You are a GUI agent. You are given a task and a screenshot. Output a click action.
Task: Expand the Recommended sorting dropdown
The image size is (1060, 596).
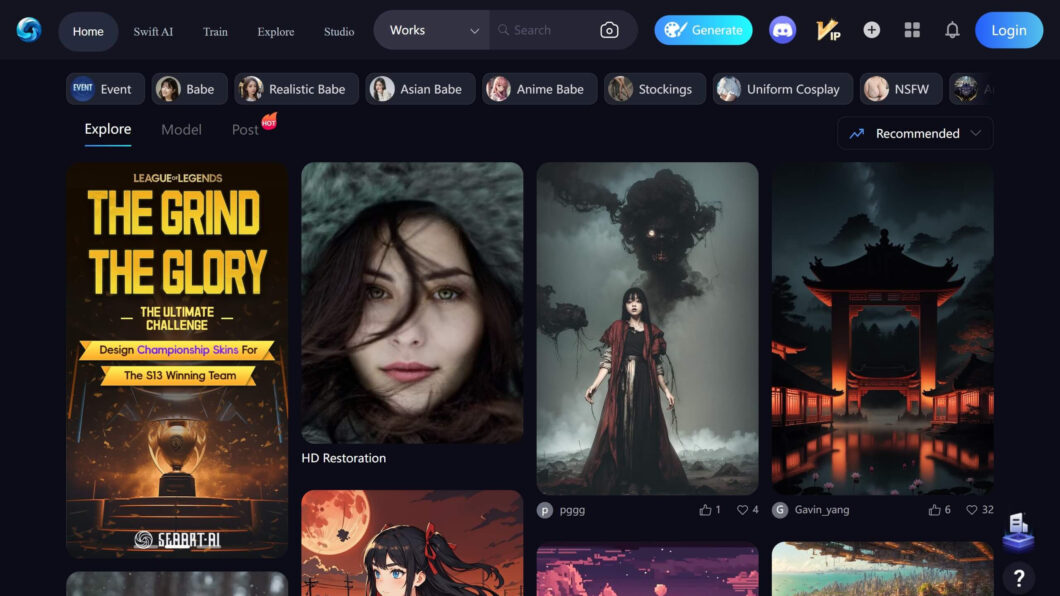[x=913, y=133]
